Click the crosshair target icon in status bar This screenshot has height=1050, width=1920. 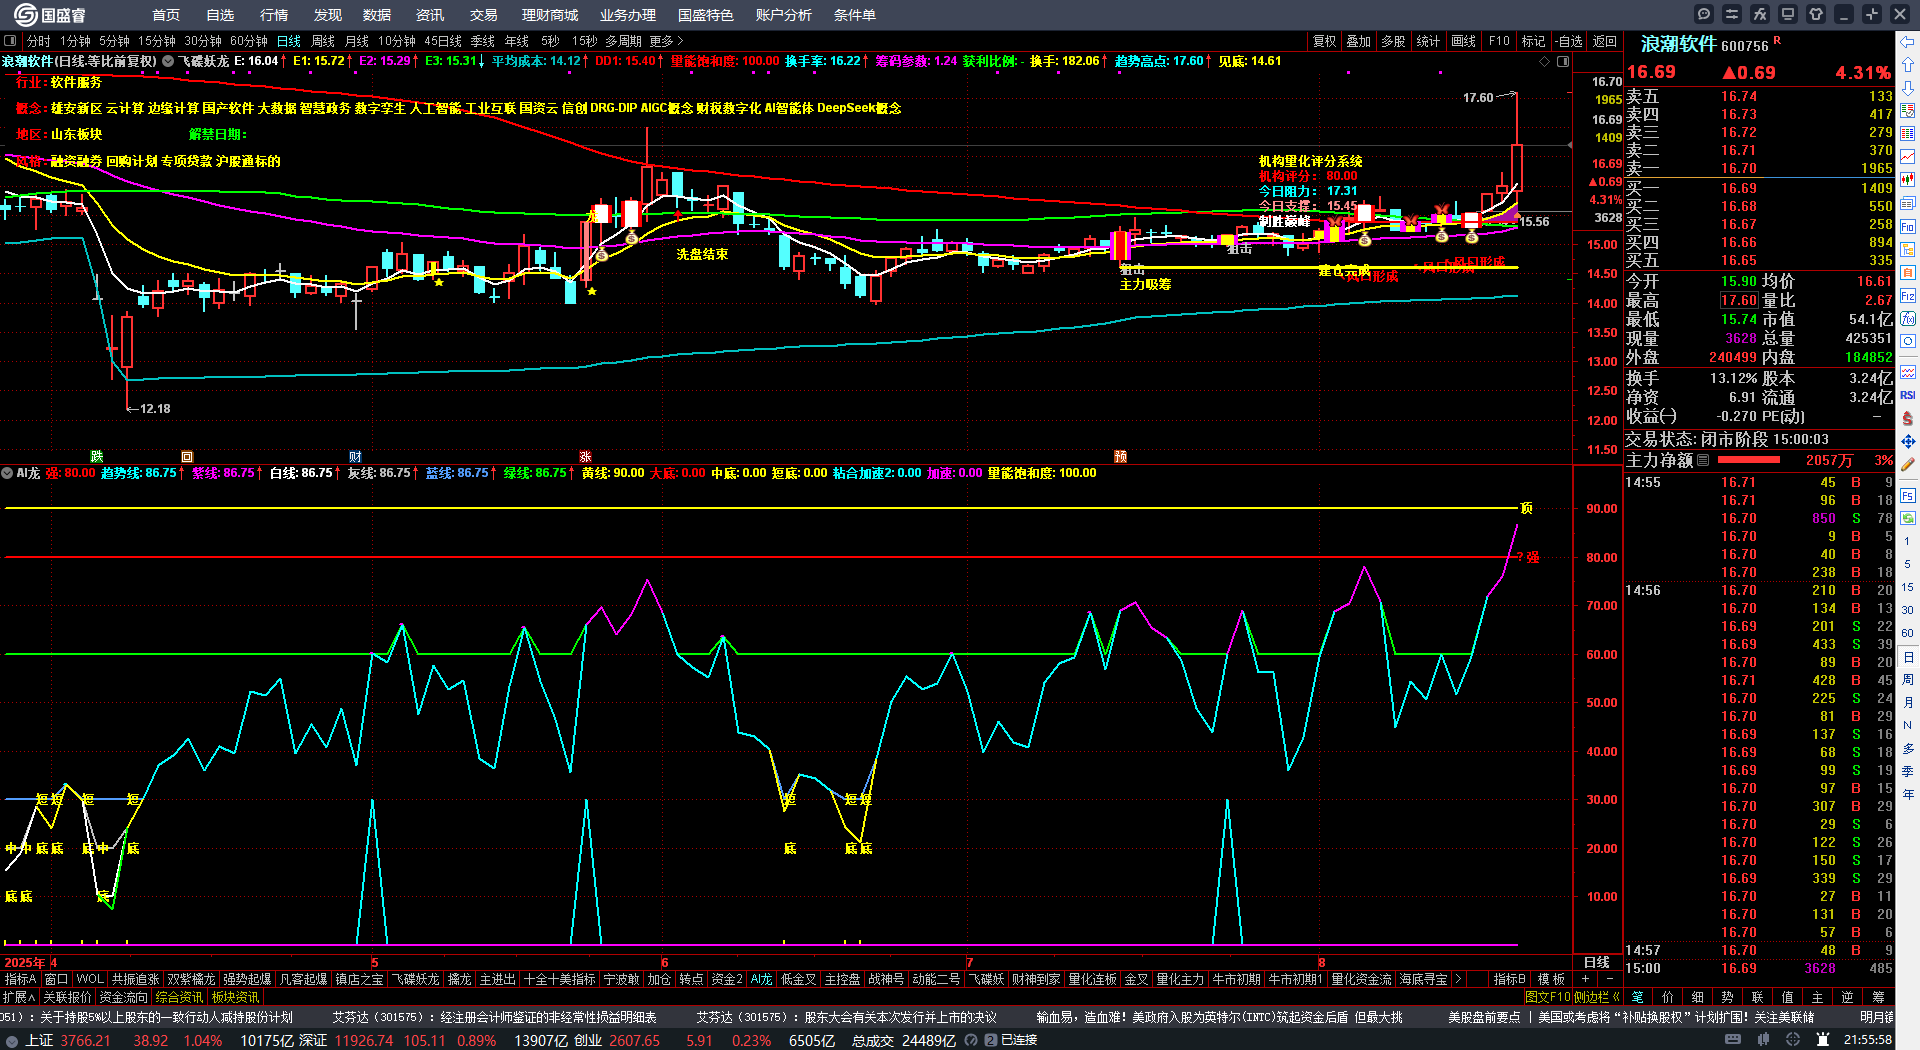pos(1794,1040)
